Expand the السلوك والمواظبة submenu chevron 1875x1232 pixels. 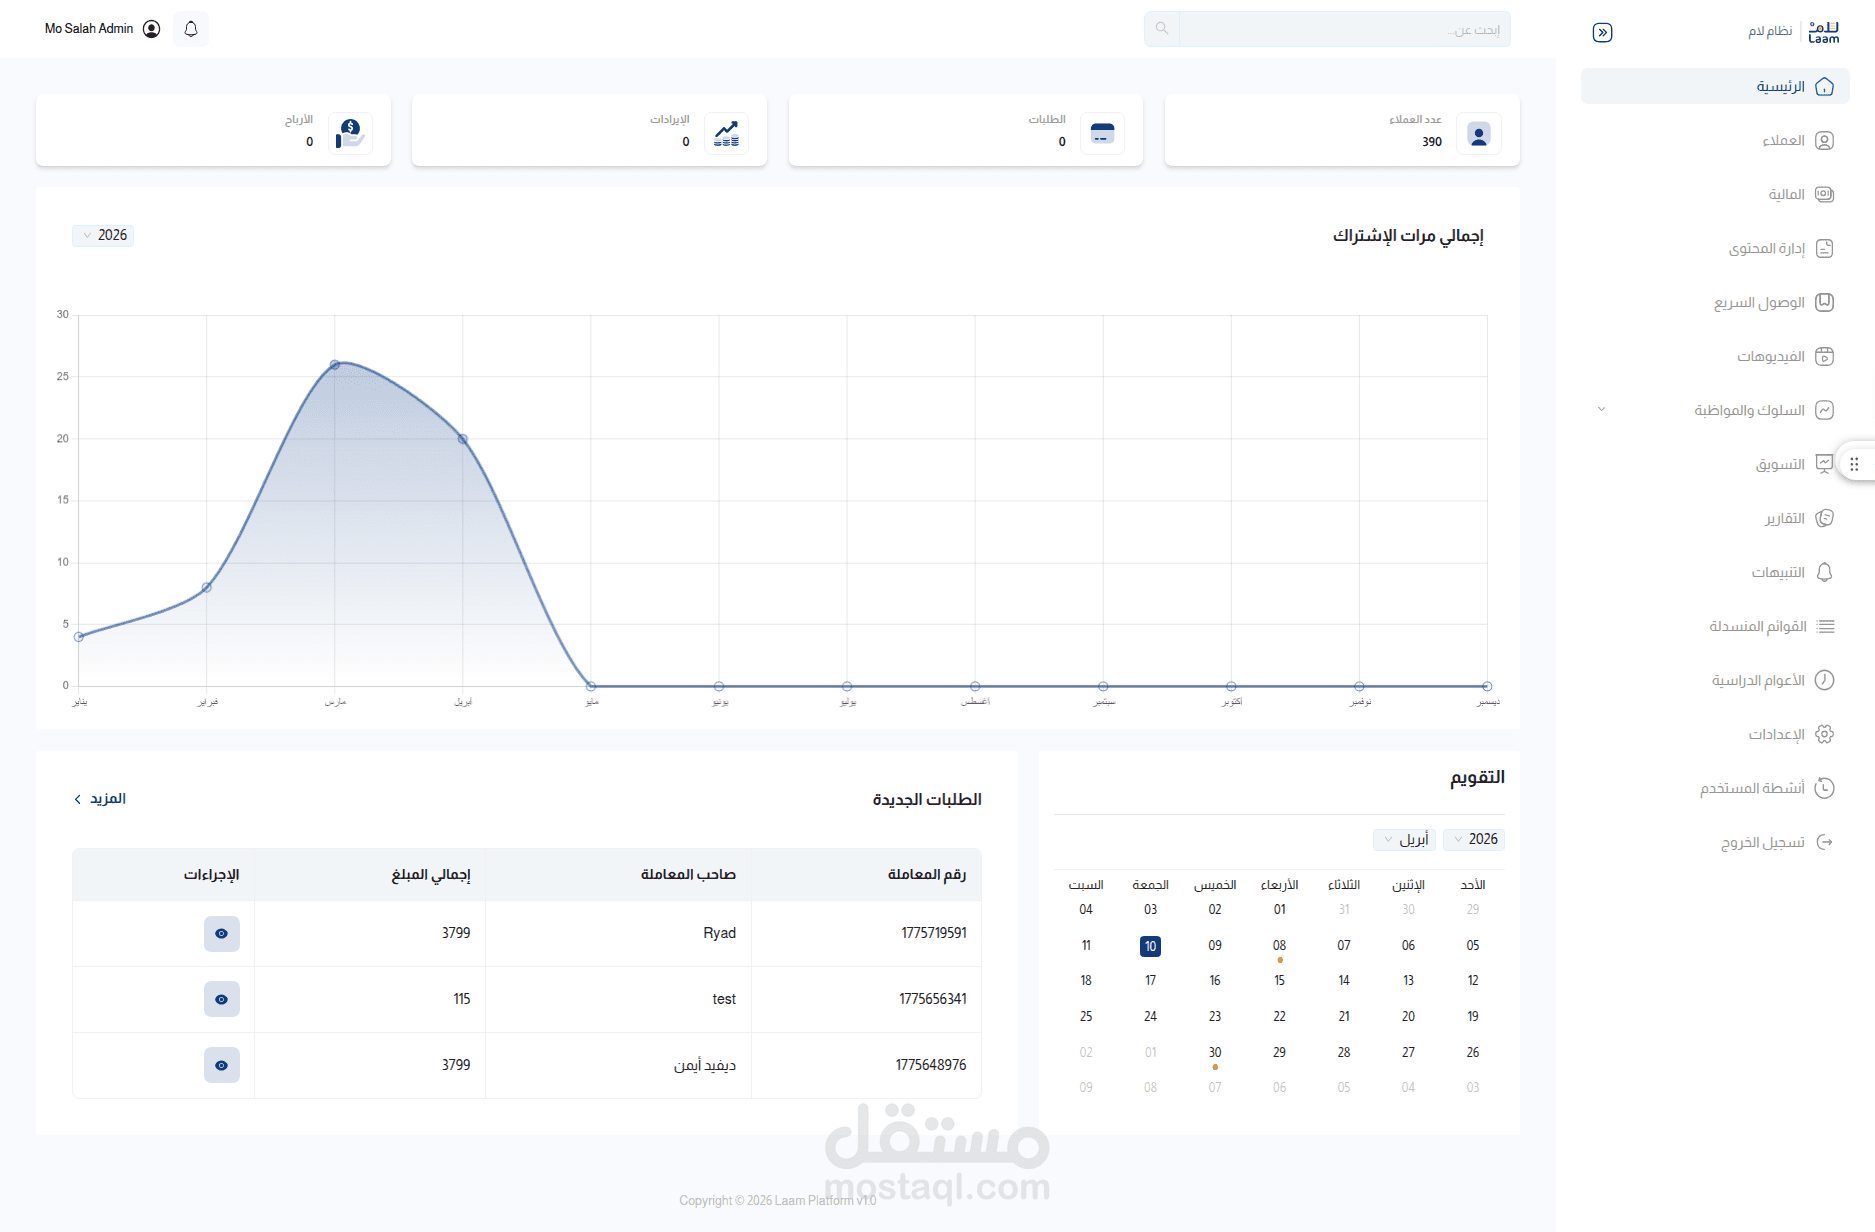(x=1601, y=410)
